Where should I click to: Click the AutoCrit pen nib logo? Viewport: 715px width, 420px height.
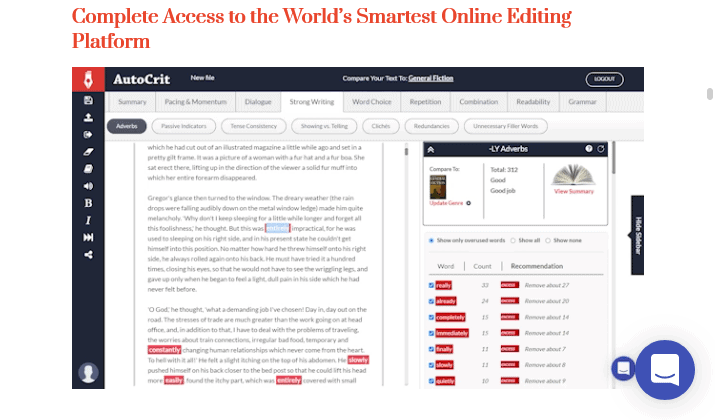pyautogui.click(x=88, y=79)
